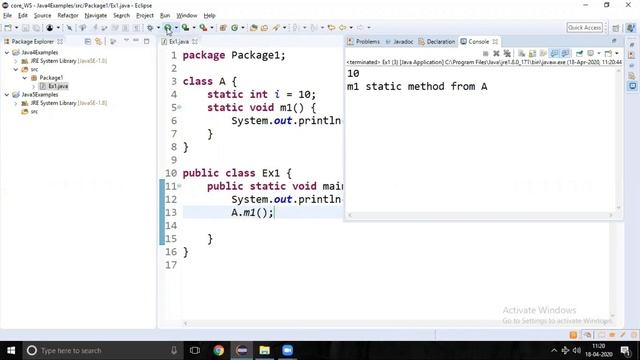Collapse the fold marker at code line 5
This screenshot has width=640, height=360.
click(x=179, y=107)
